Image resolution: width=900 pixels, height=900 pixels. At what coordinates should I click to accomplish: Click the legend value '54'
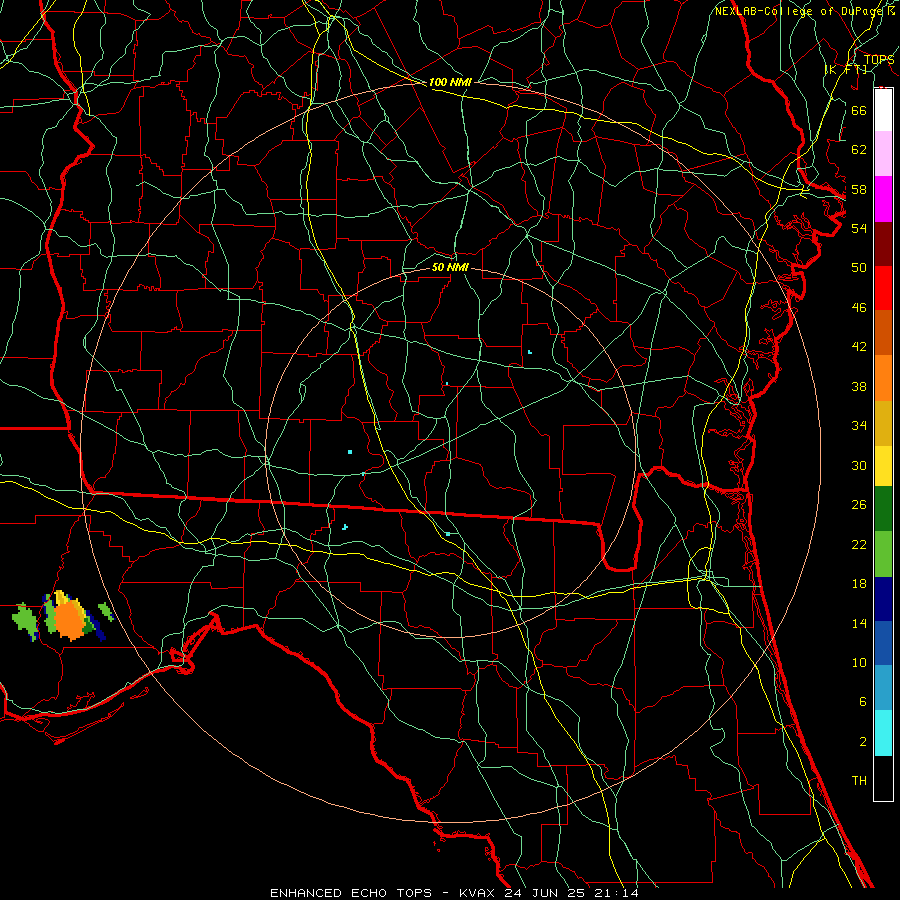tap(859, 228)
